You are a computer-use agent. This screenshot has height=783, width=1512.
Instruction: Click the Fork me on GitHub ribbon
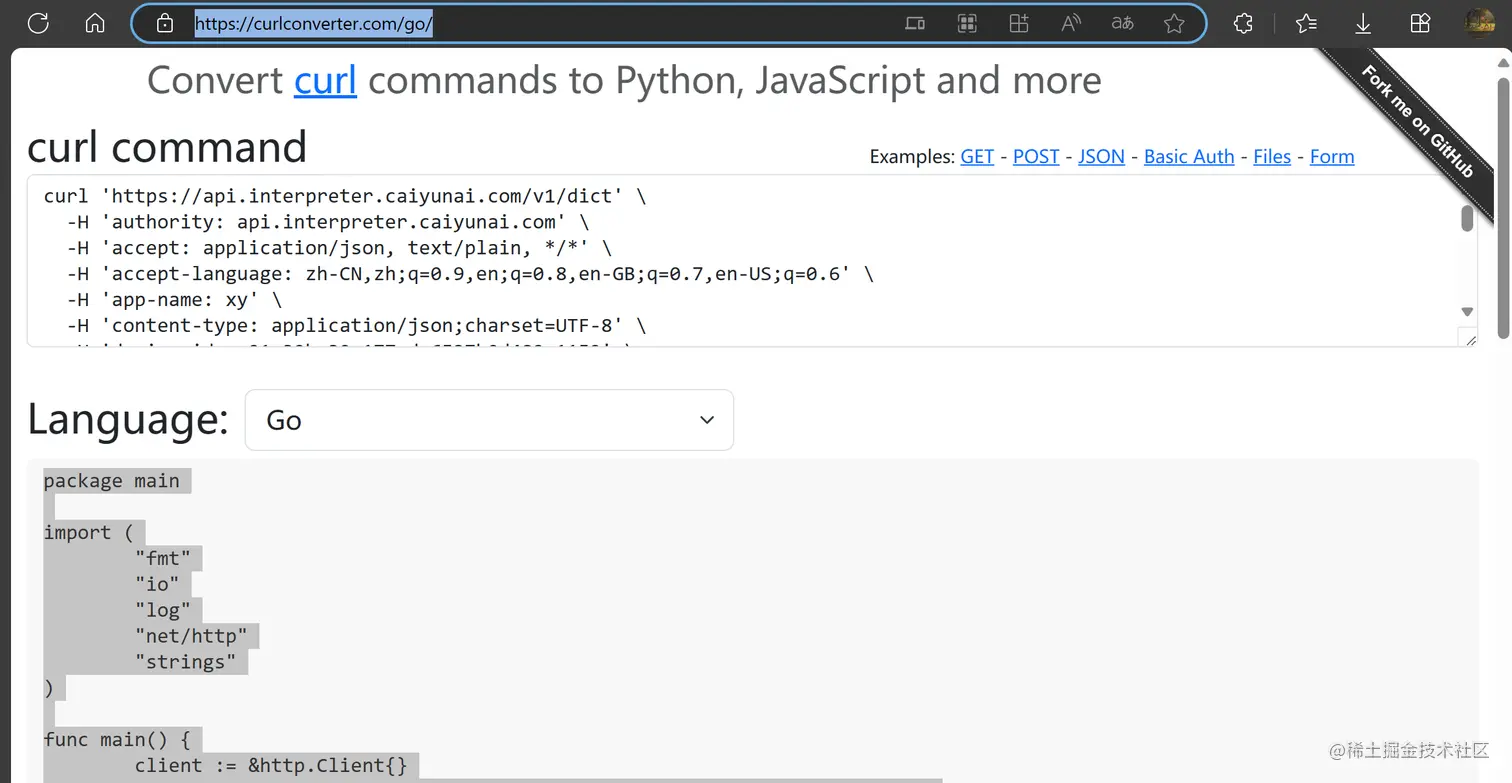coord(1418,121)
